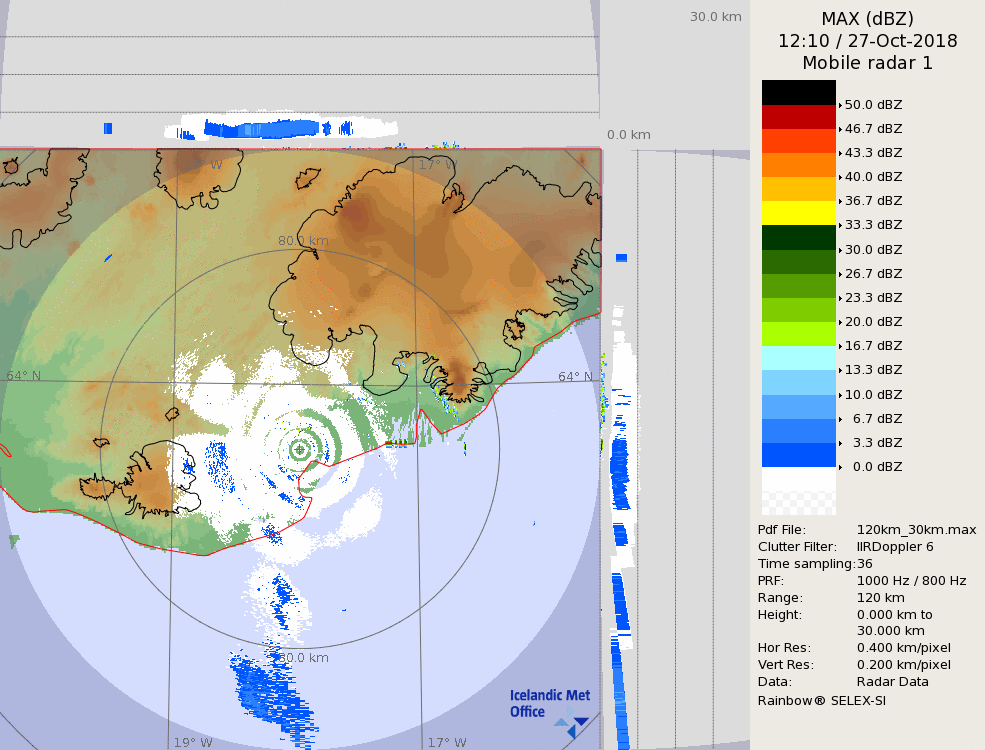Click the arrow marker beside 0.0 dBZ
This screenshot has height=750, width=985.
(x=840, y=467)
